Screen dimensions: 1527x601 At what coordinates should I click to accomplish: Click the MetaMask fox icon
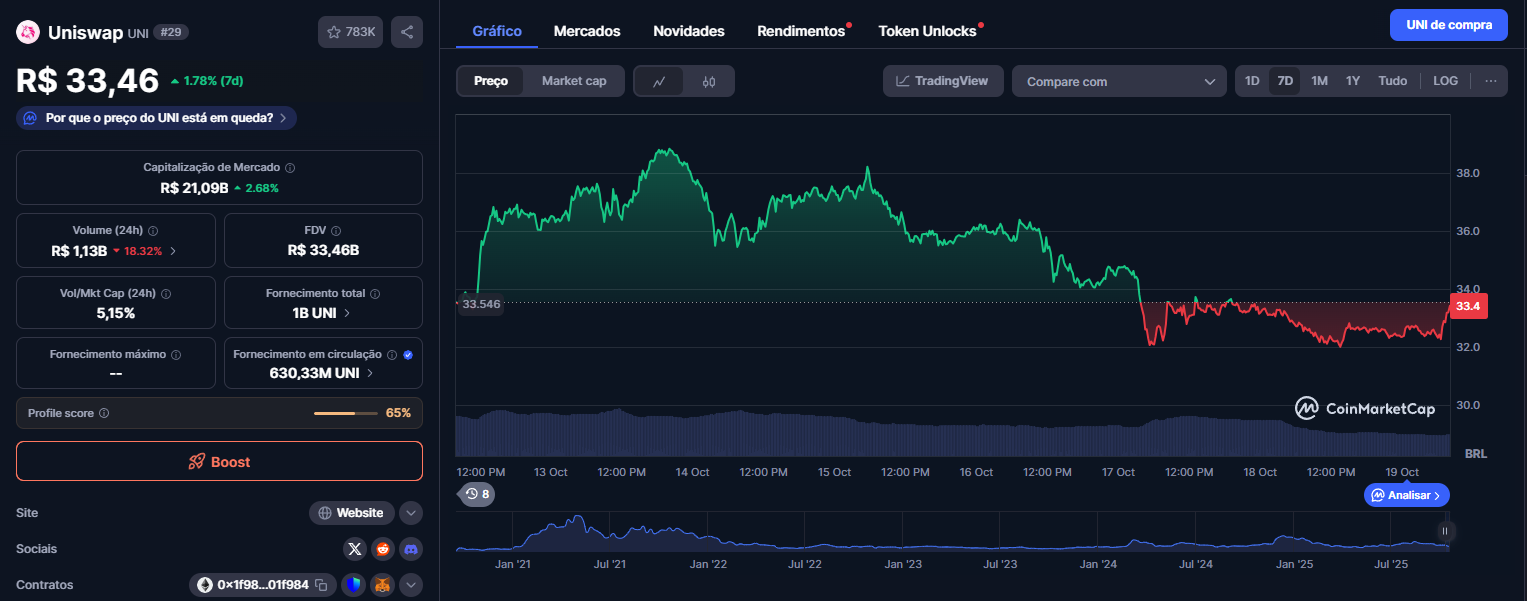coord(382,585)
